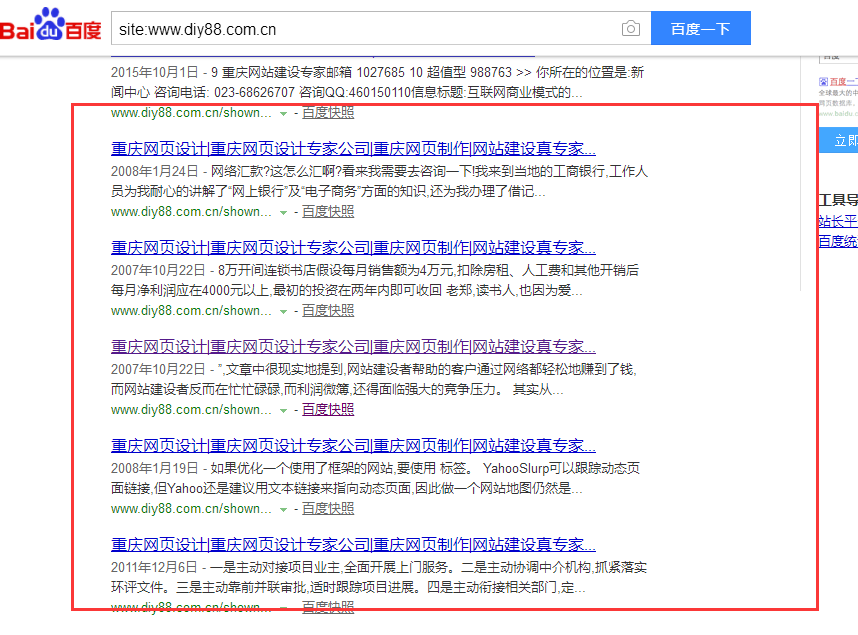Open 百度快照 for the 2008年1月19日 result
Screen dimensions: 858x635
[x=328, y=509]
